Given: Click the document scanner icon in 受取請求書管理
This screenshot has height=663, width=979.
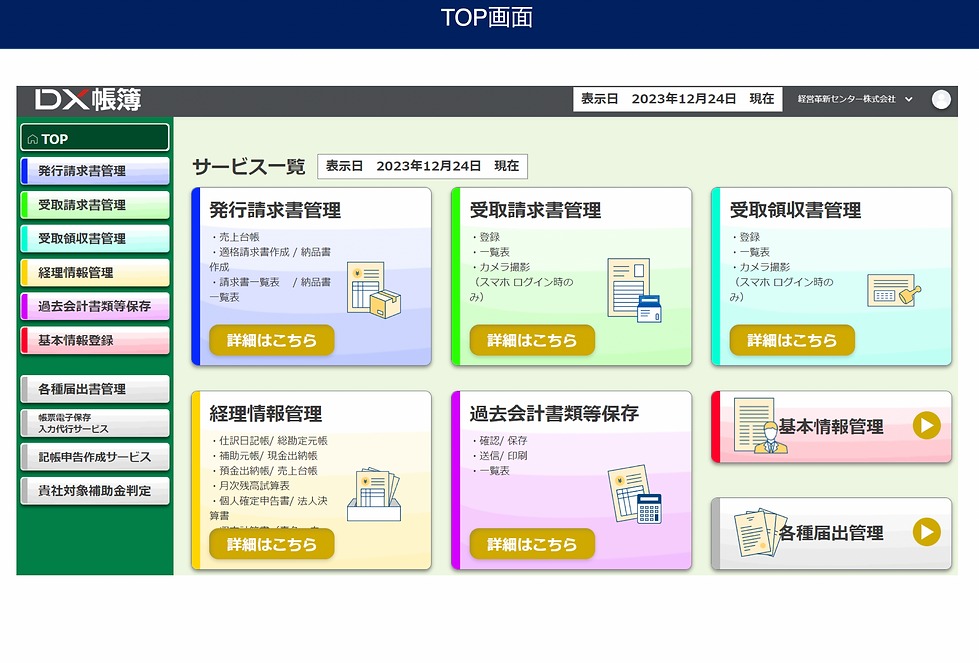Looking at the screenshot, I should tap(634, 290).
